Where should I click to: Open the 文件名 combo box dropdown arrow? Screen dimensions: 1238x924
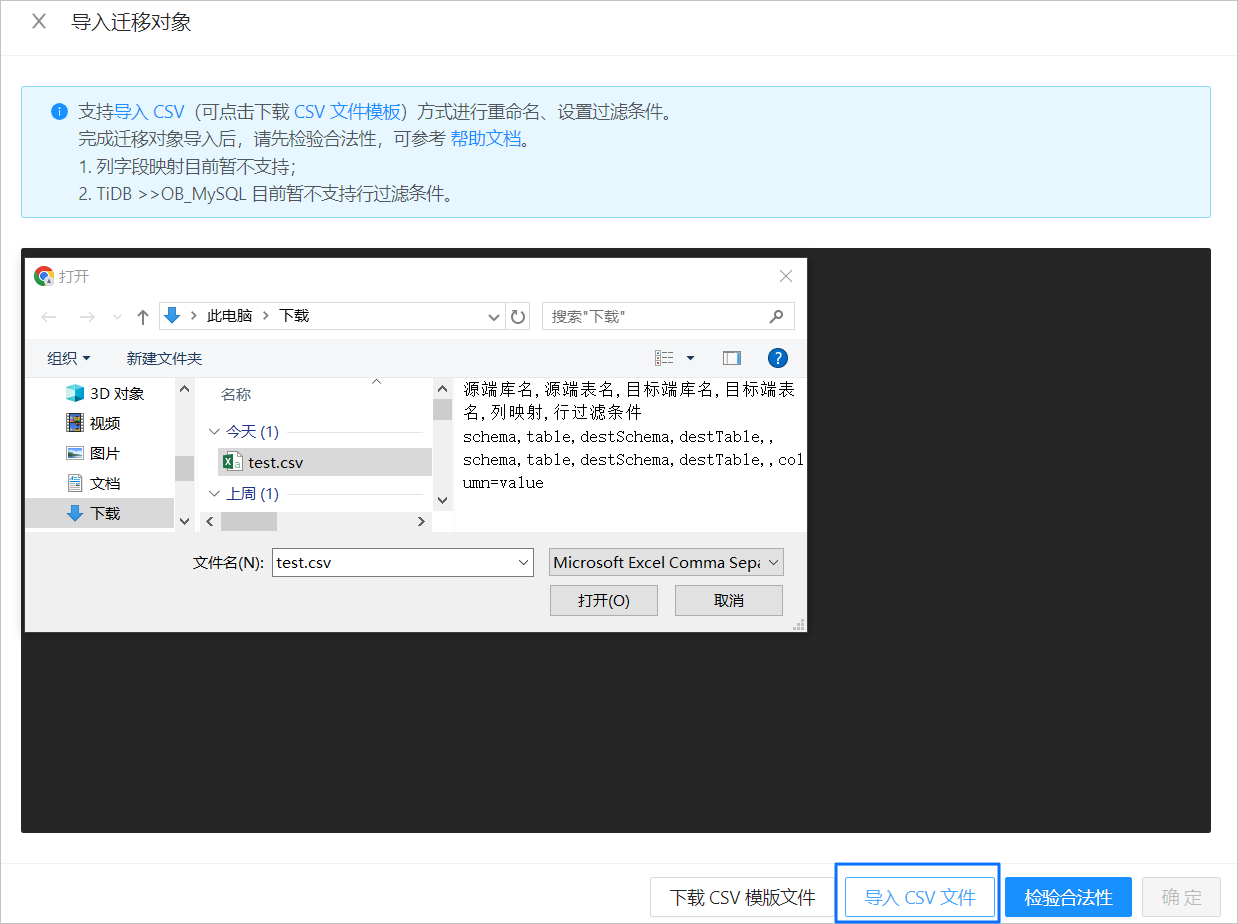click(x=525, y=562)
